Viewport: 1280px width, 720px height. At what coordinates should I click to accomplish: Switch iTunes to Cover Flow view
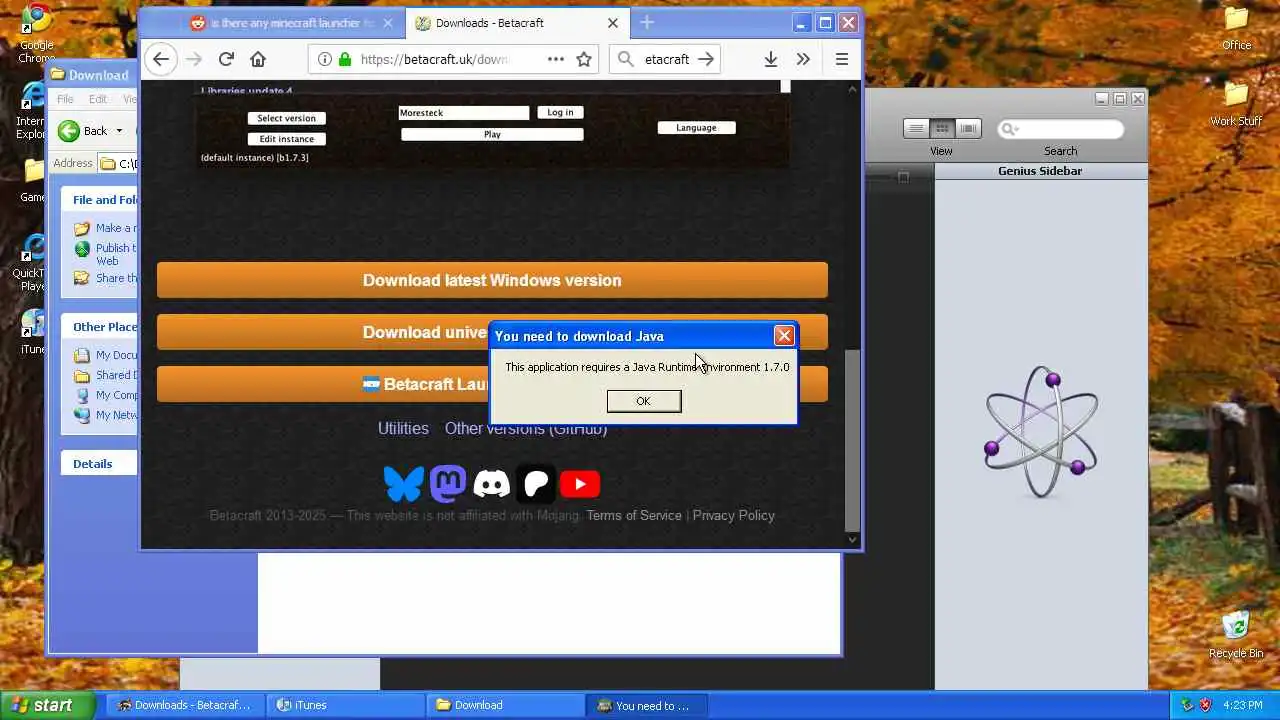coord(968,128)
